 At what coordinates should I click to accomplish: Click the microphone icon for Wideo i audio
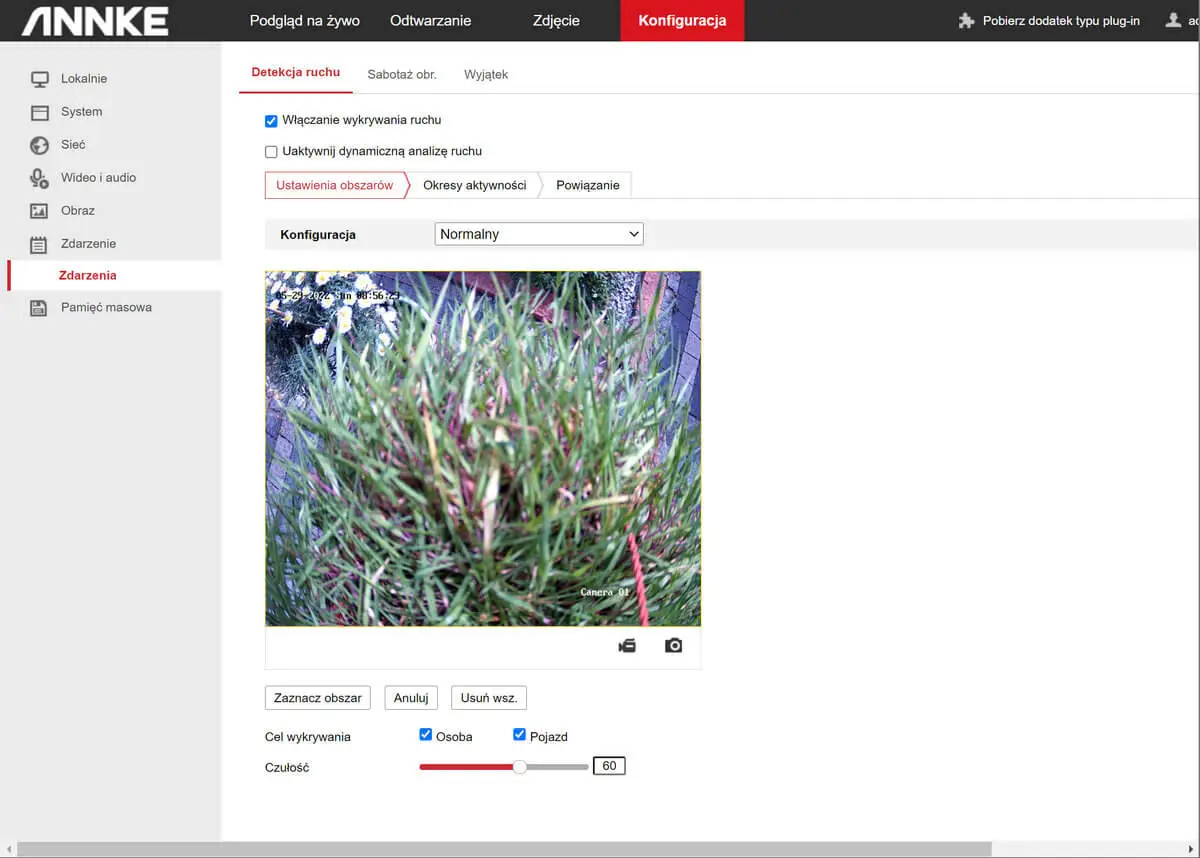click(40, 178)
